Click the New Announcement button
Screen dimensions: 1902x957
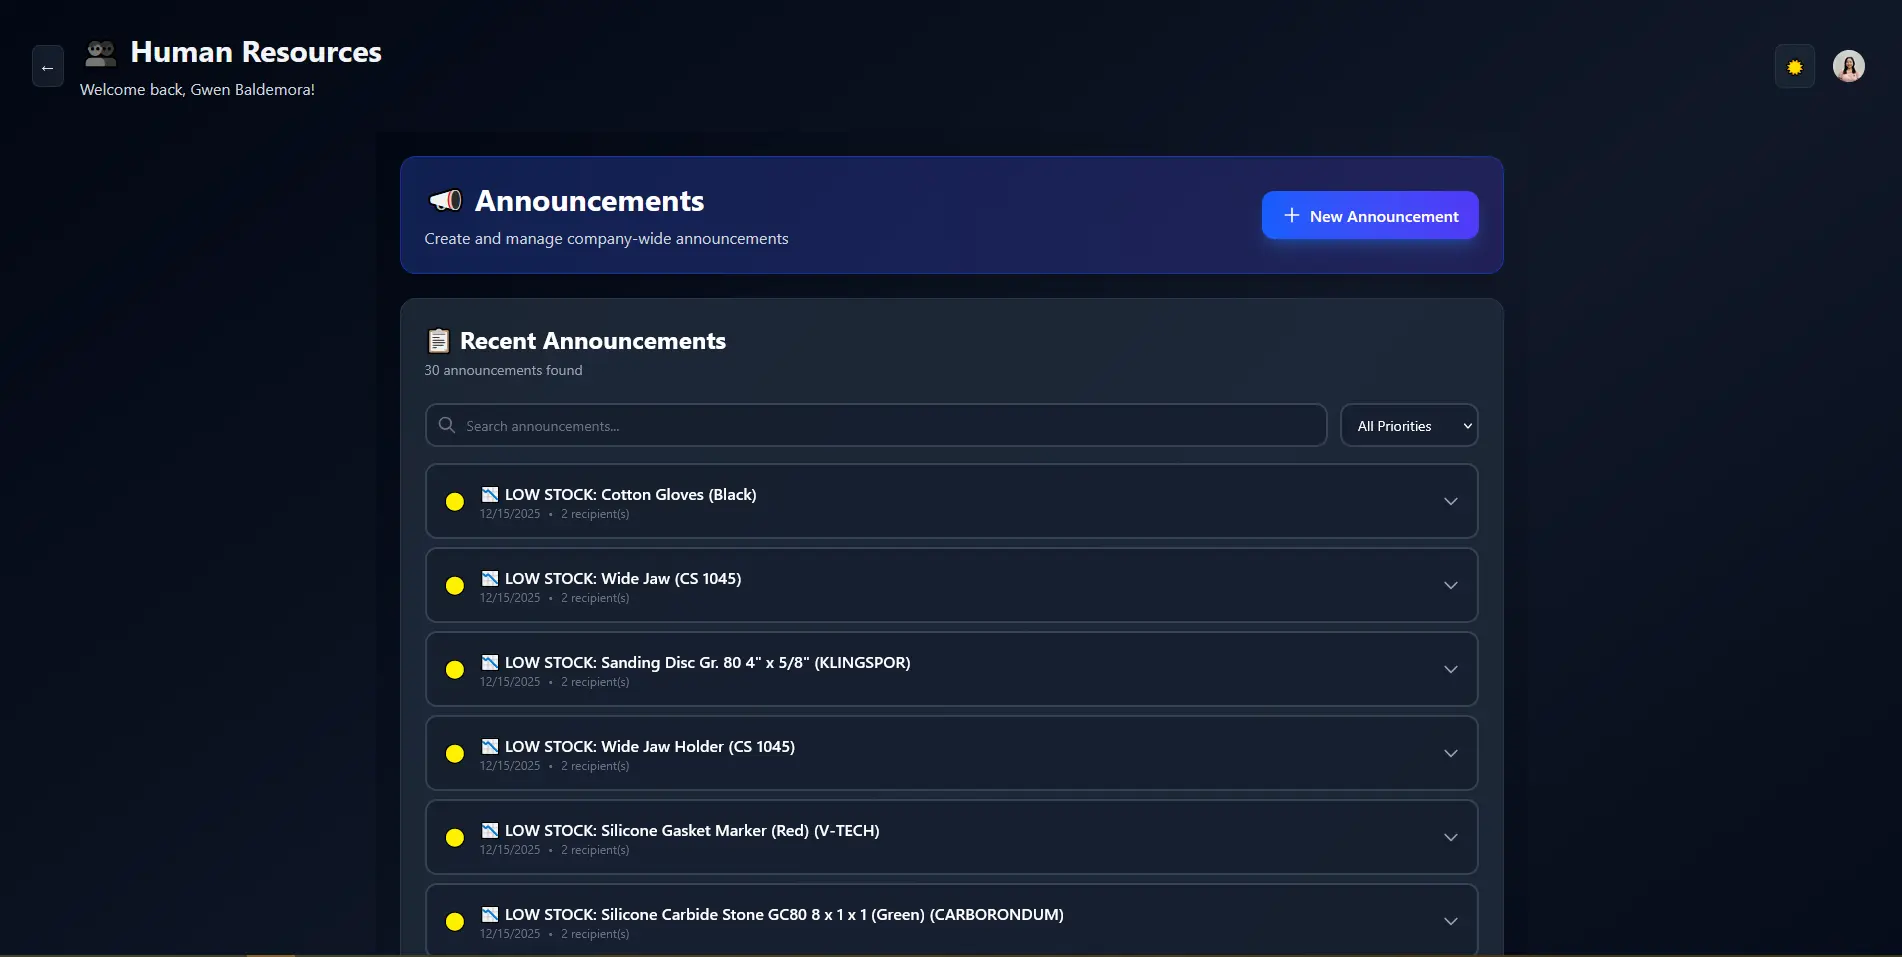click(1369, 215)
